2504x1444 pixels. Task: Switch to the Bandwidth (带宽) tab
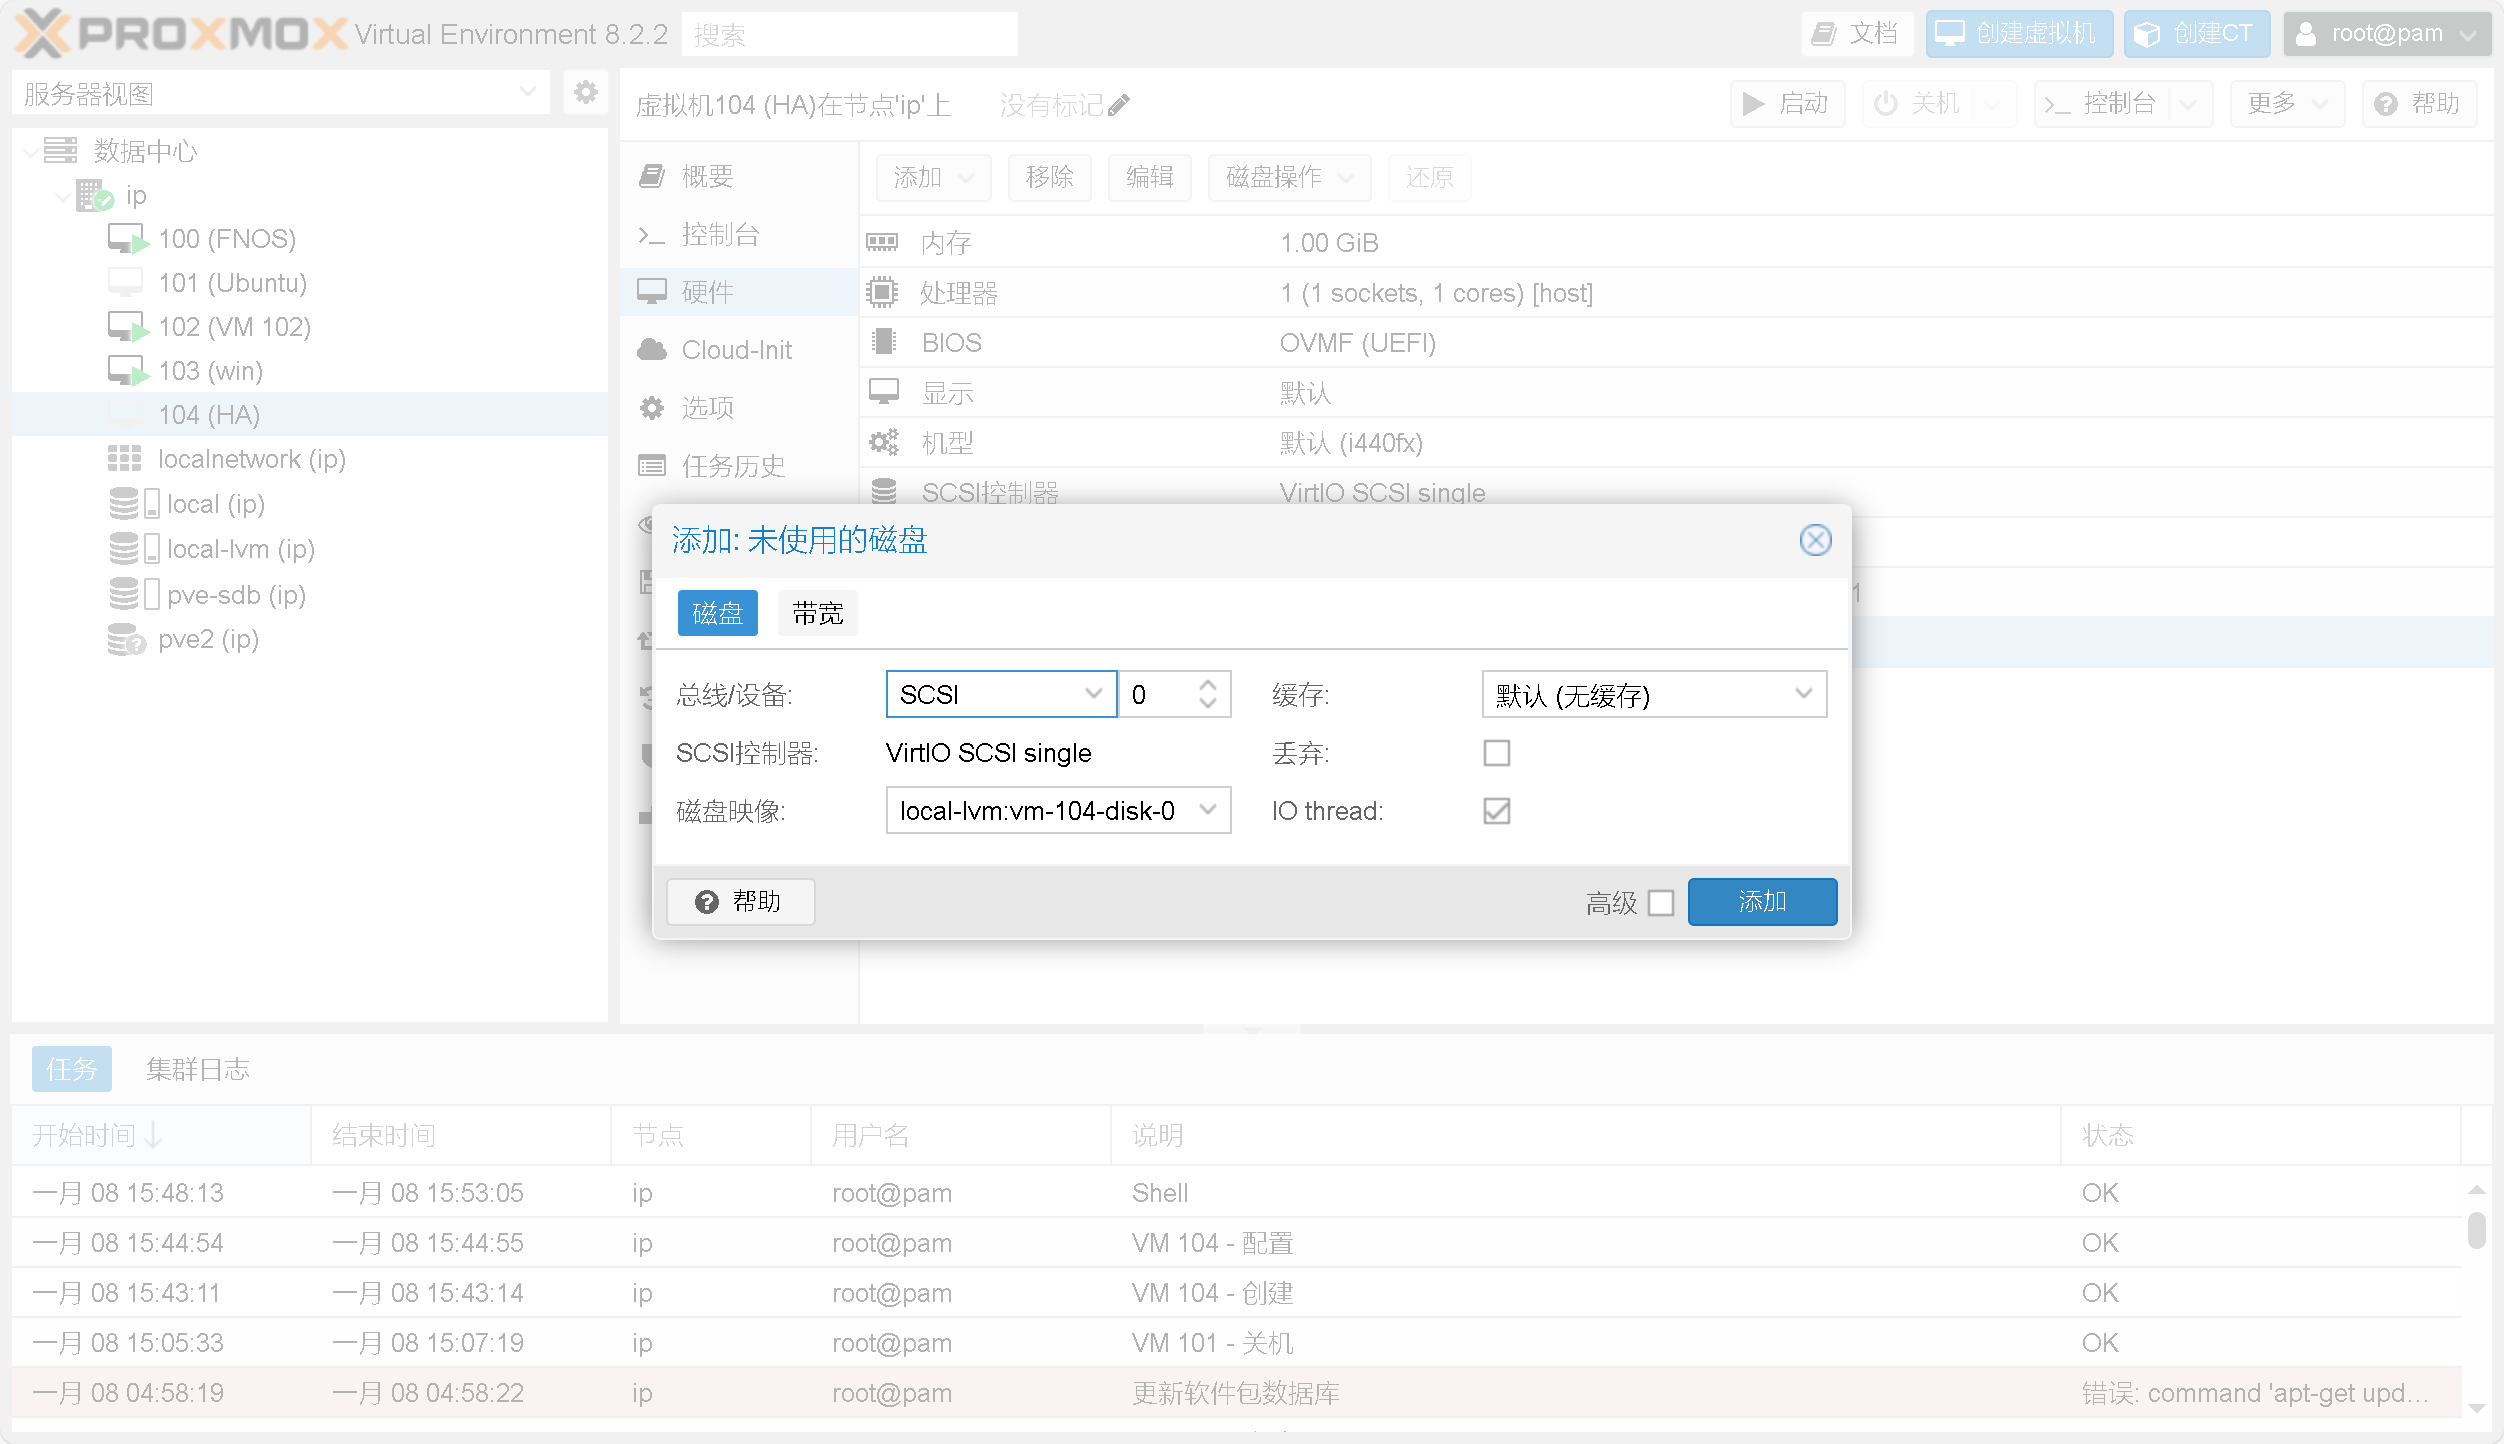(x=817, y=613)
